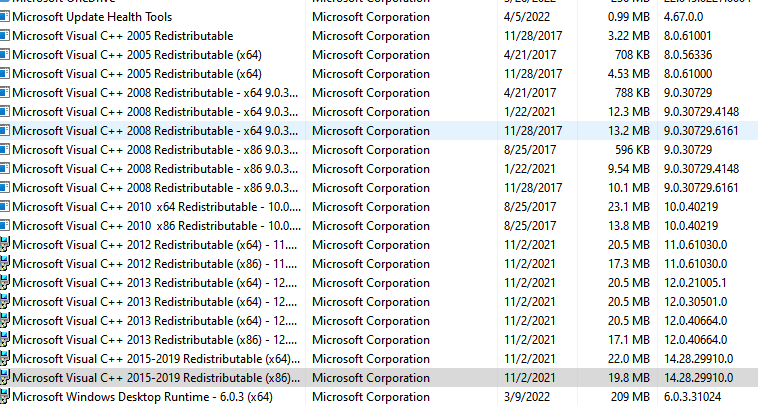Select Visual C++ 2015-2019 Redistributable (x86) row
Screen dimensions: 758x405
tap(379, 378)
